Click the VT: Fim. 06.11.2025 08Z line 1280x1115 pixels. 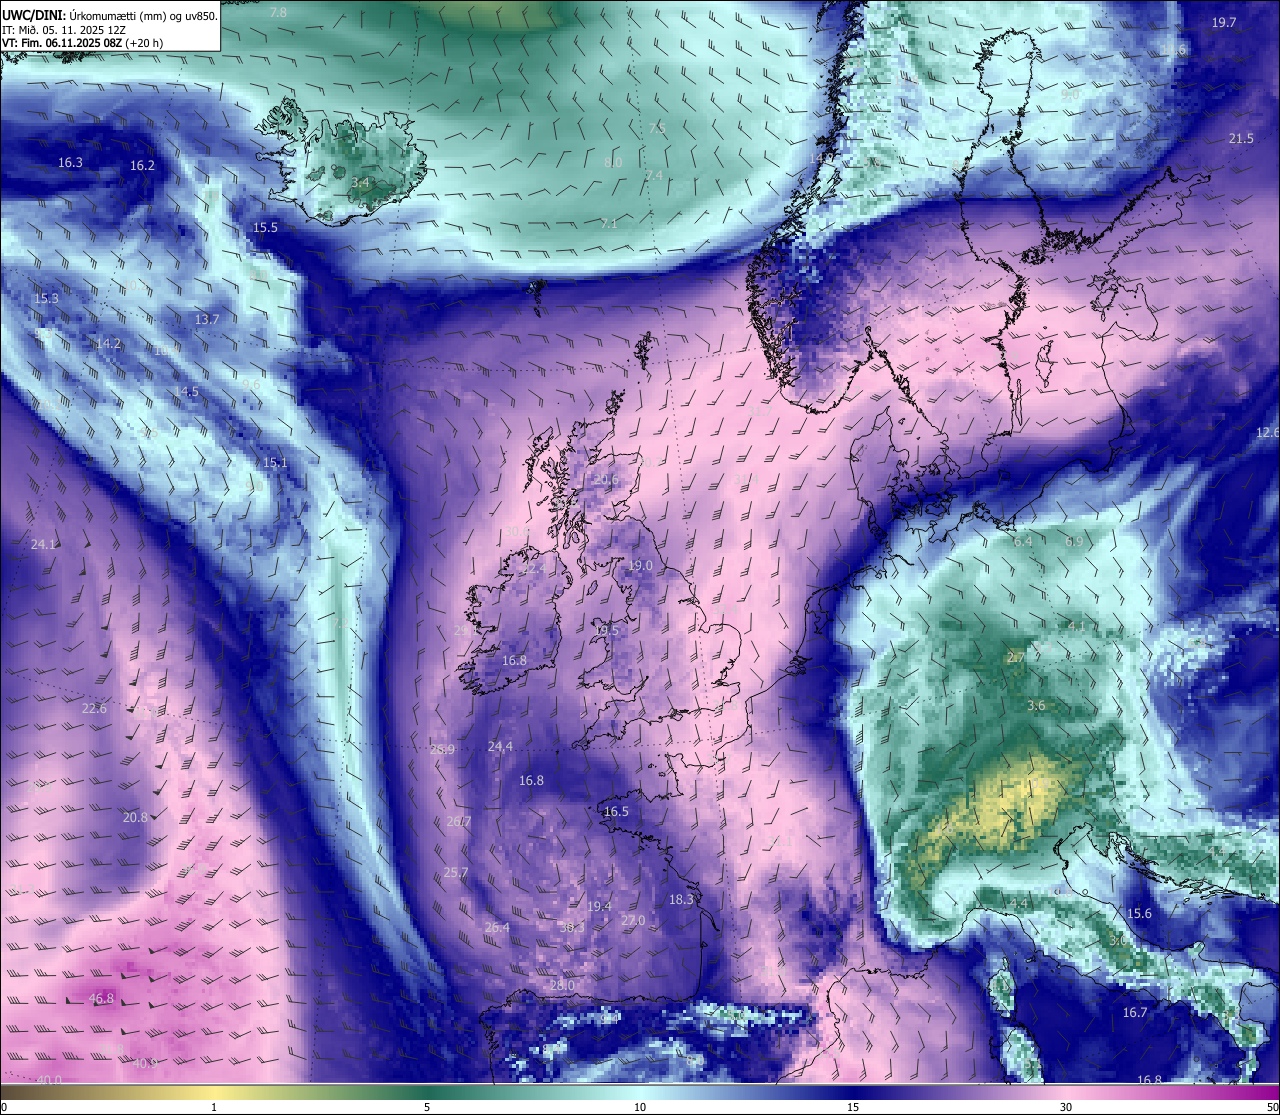pos(82,43)
